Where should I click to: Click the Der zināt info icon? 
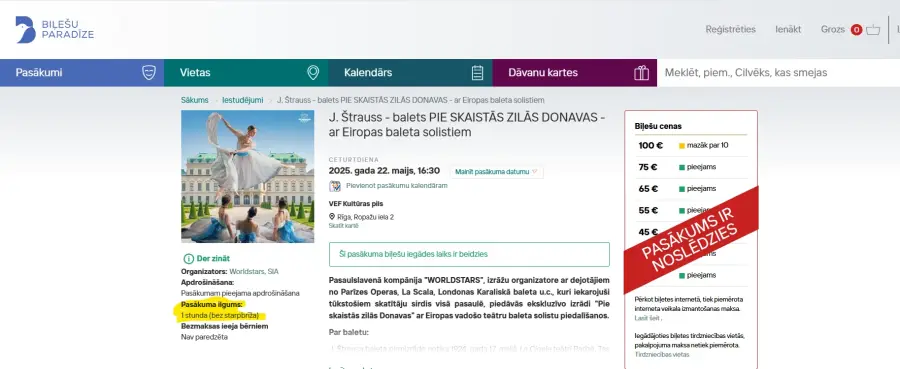click(x=187, y=259)
